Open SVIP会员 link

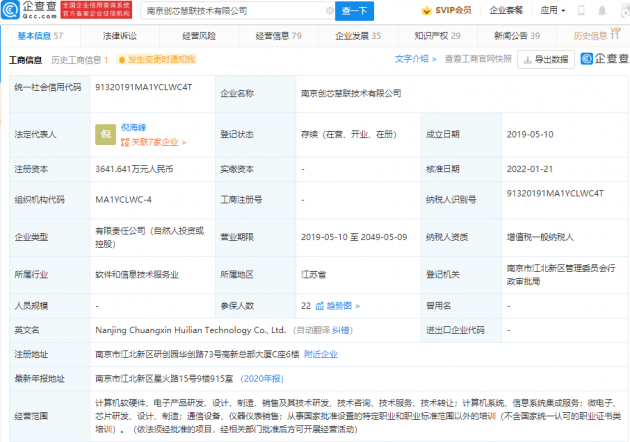tap(453, 10)
